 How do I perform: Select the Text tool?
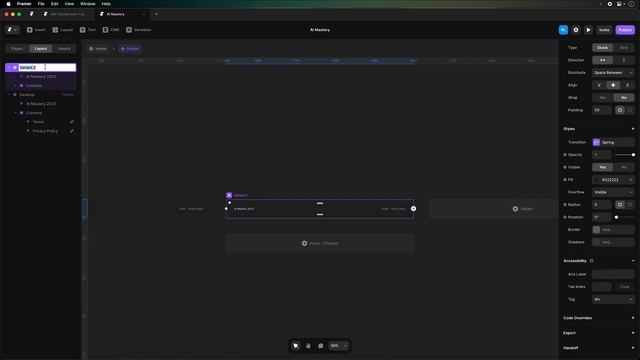[88, 30]
